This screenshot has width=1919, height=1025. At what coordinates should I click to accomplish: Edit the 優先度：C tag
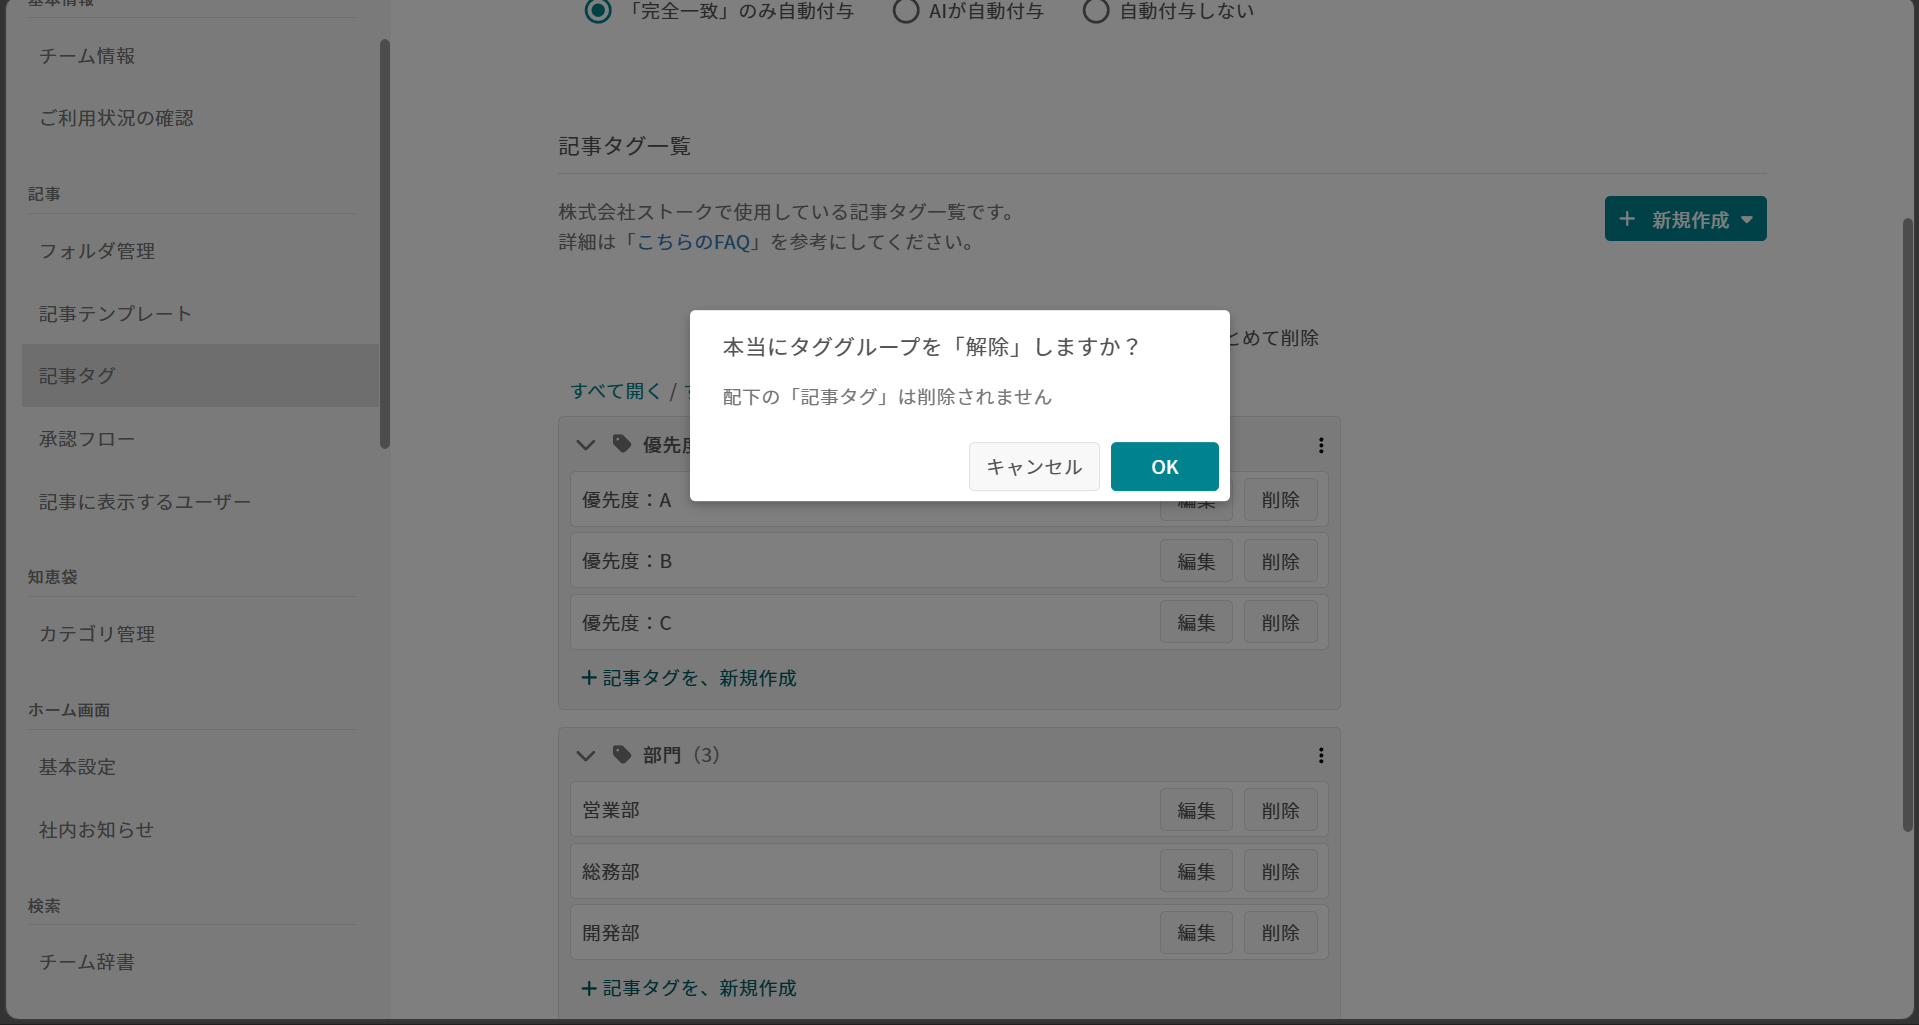pos(1196,622)
